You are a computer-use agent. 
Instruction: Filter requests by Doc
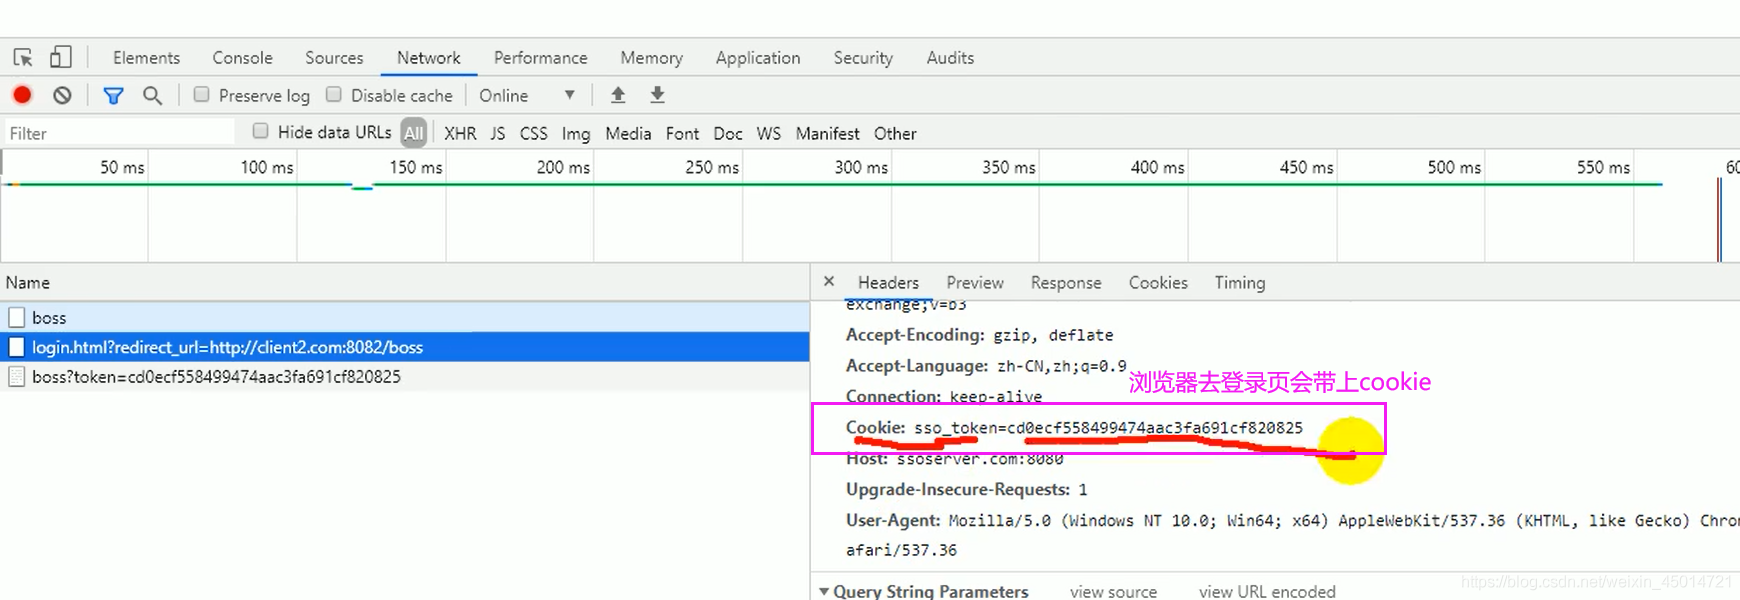coord(728,133)
